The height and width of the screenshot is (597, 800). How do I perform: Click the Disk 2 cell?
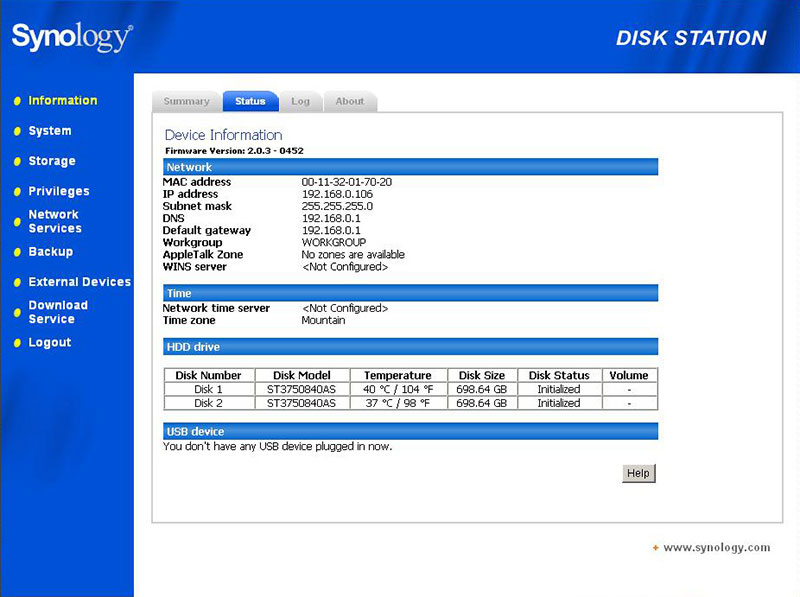(209, 403)
